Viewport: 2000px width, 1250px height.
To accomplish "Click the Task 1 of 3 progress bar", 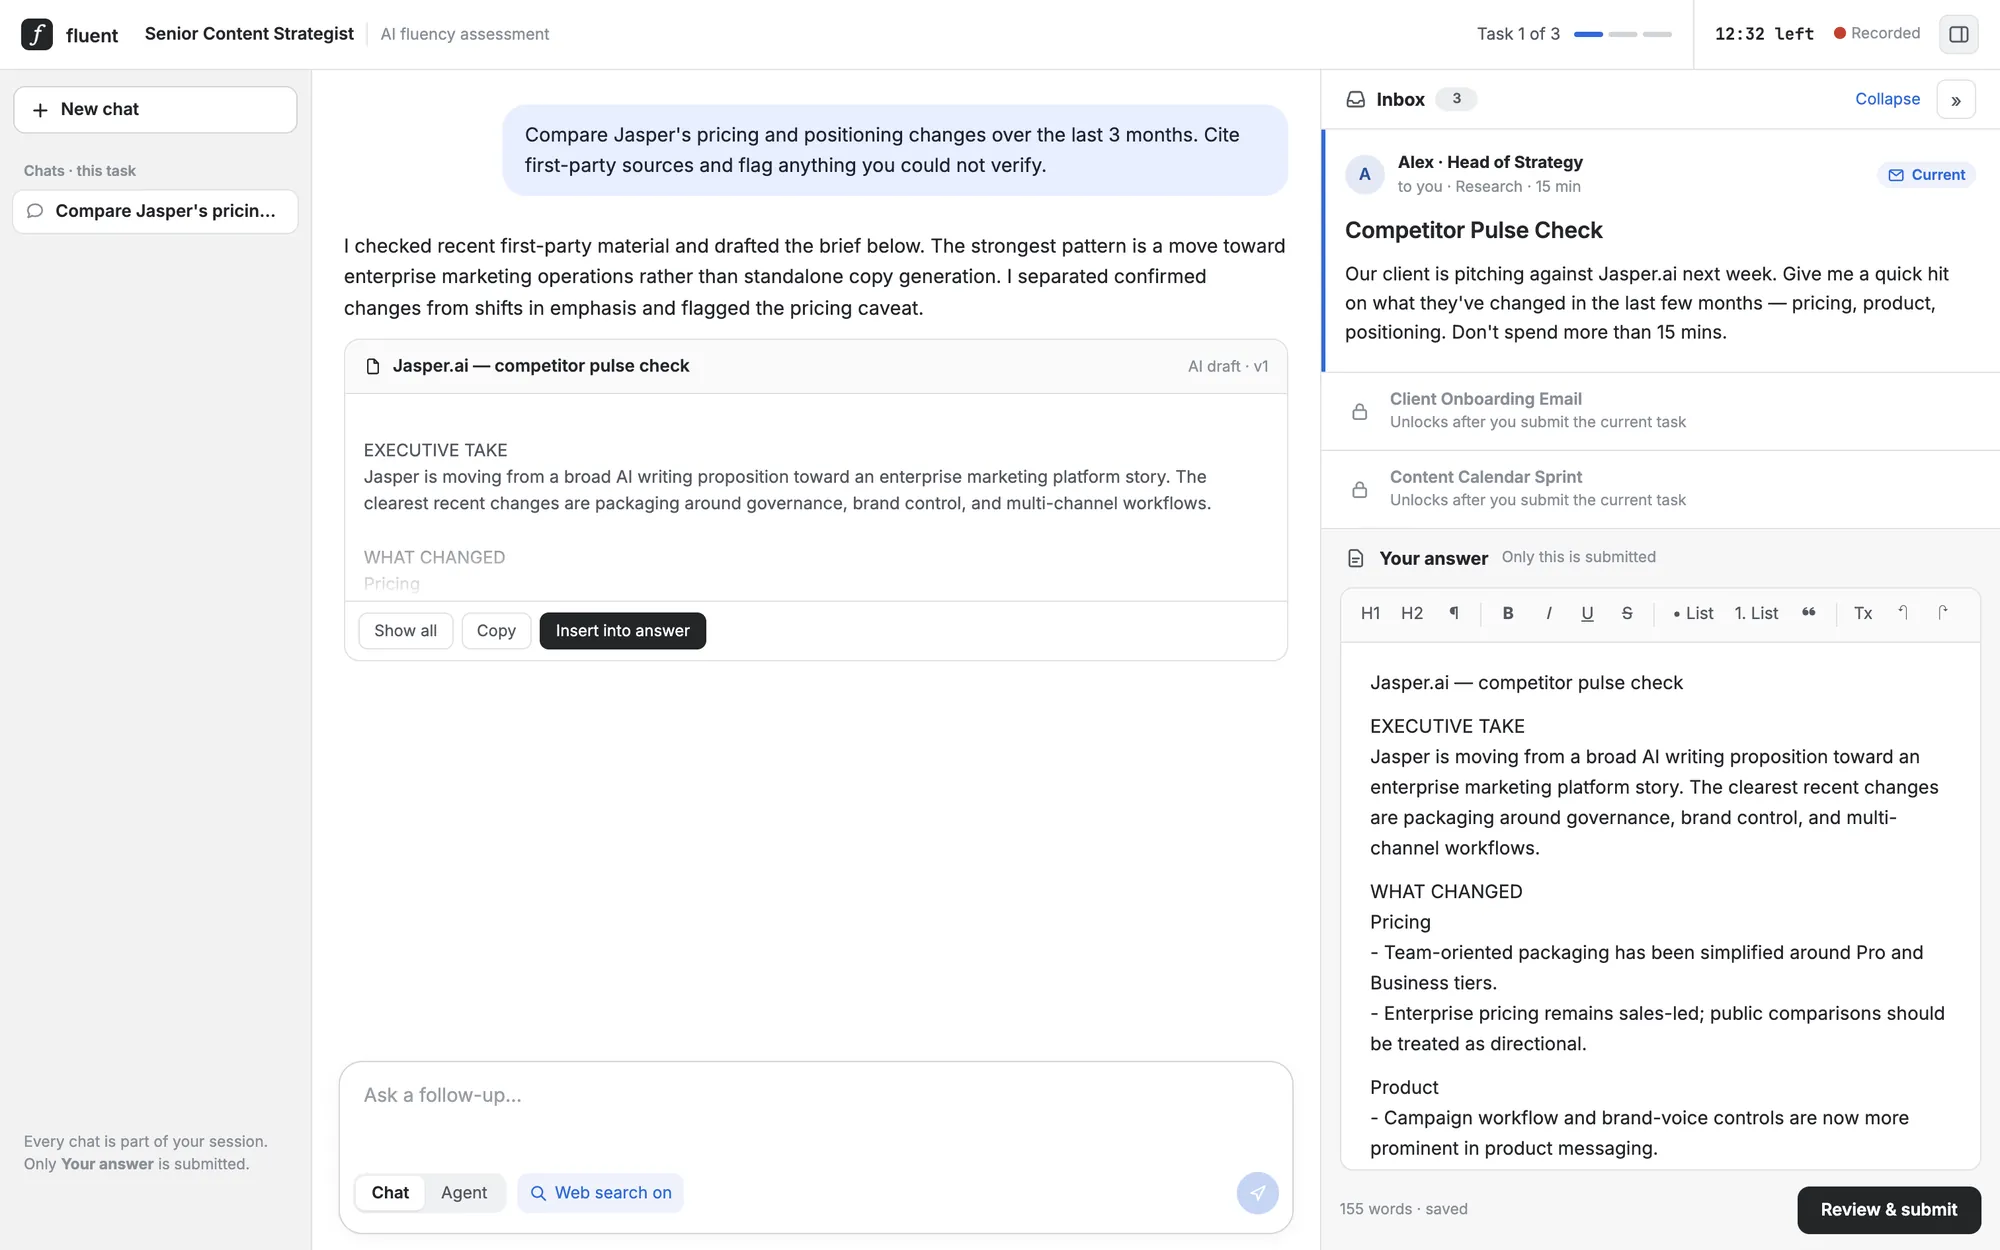I will 1622,34.
